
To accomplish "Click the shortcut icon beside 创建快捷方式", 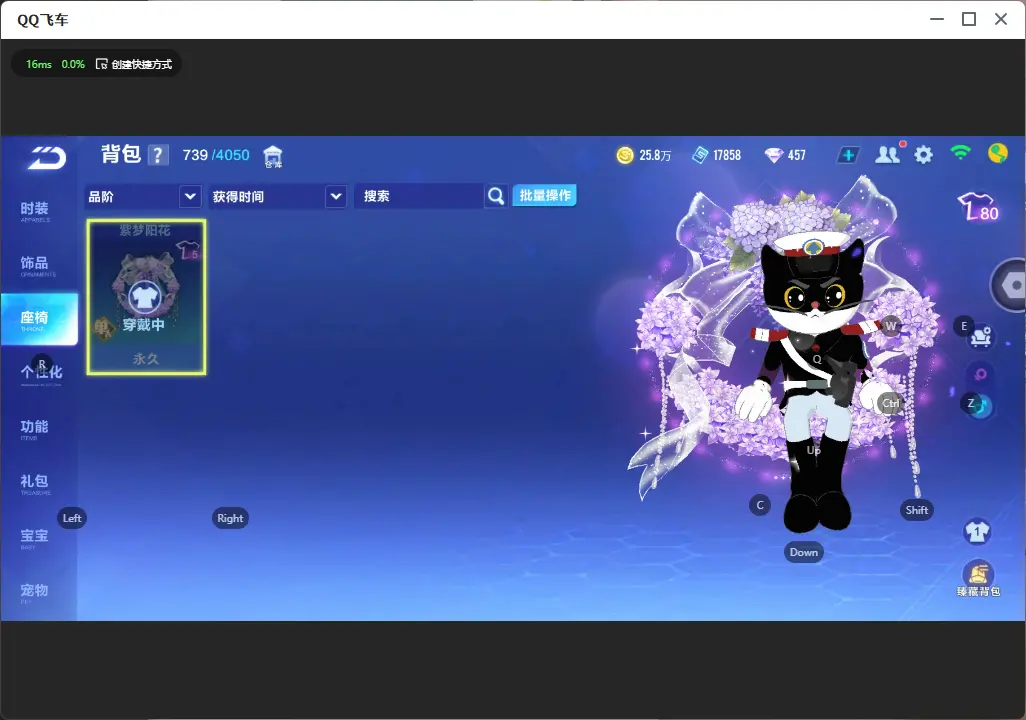I will [101, 64].
